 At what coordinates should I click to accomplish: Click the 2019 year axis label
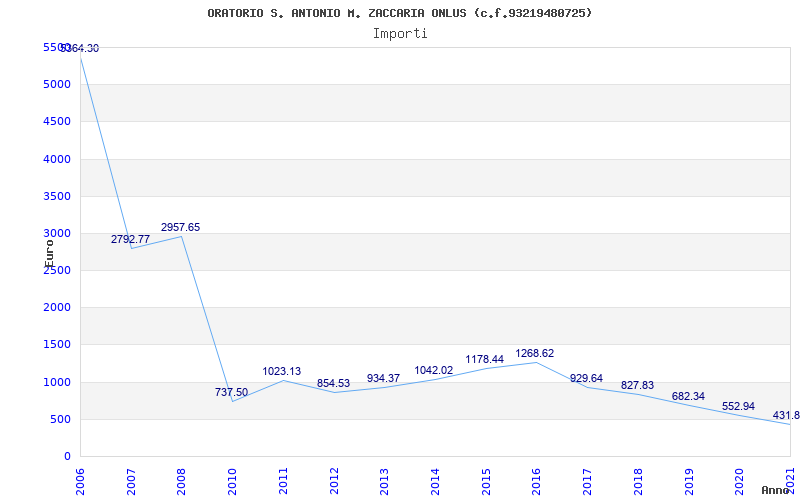[x=689, y=481]
